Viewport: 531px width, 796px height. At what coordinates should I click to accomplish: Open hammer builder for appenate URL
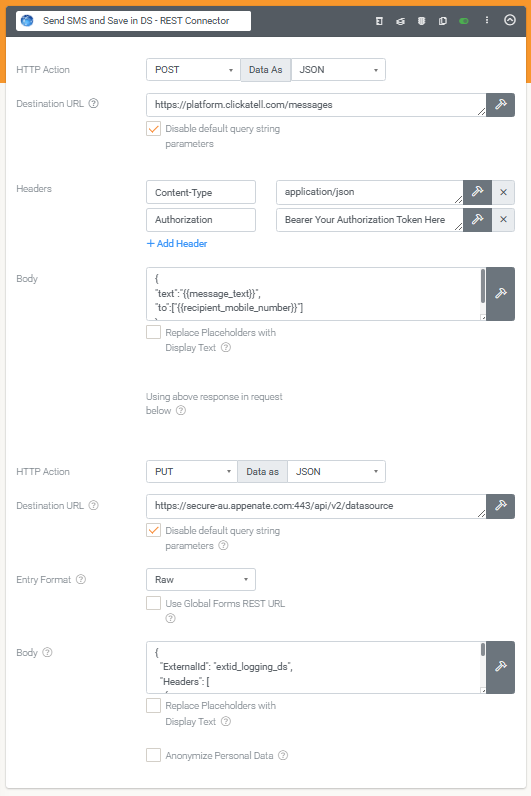tap(501, 506)
